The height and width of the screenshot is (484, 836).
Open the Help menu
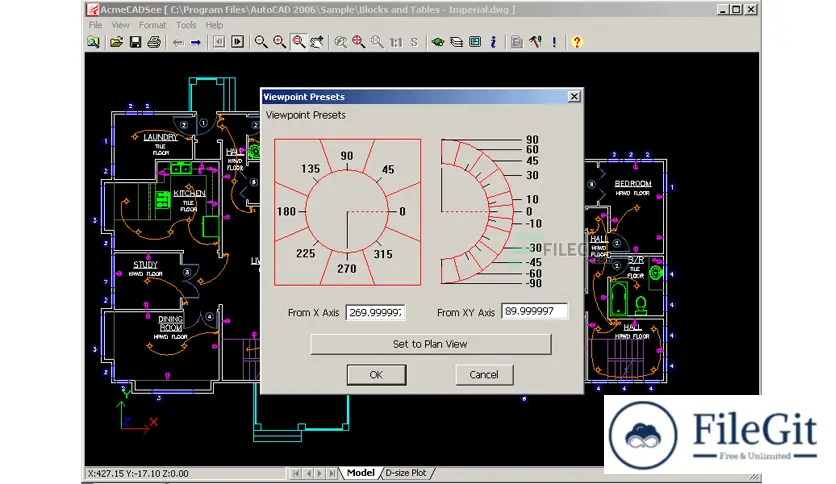coord(214,25)
